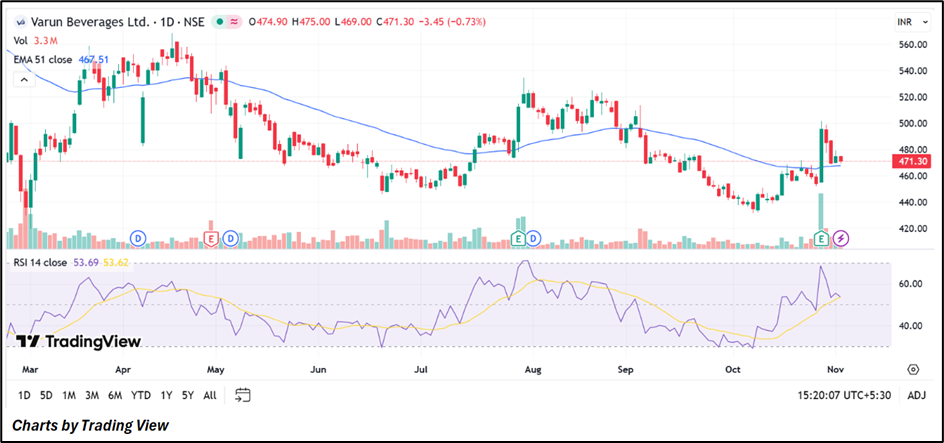The height and width of the screenshot is (443, 944).
Task: Select the RSI 14 close indicator legend
Action: pos(41,263)
